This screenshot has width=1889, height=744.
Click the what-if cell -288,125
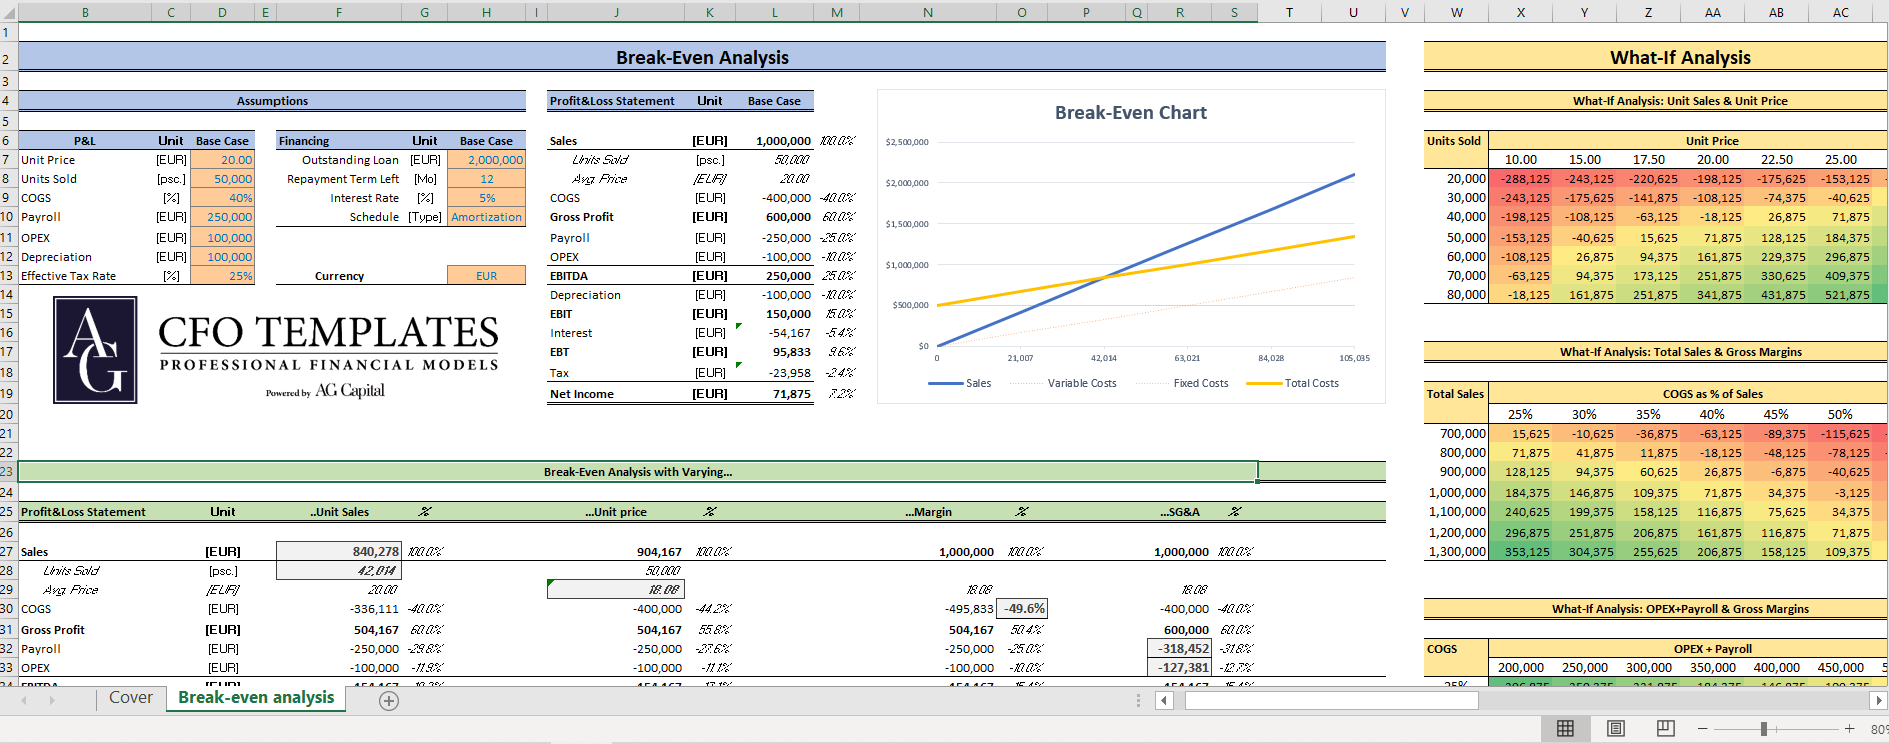coord(1521,179)
